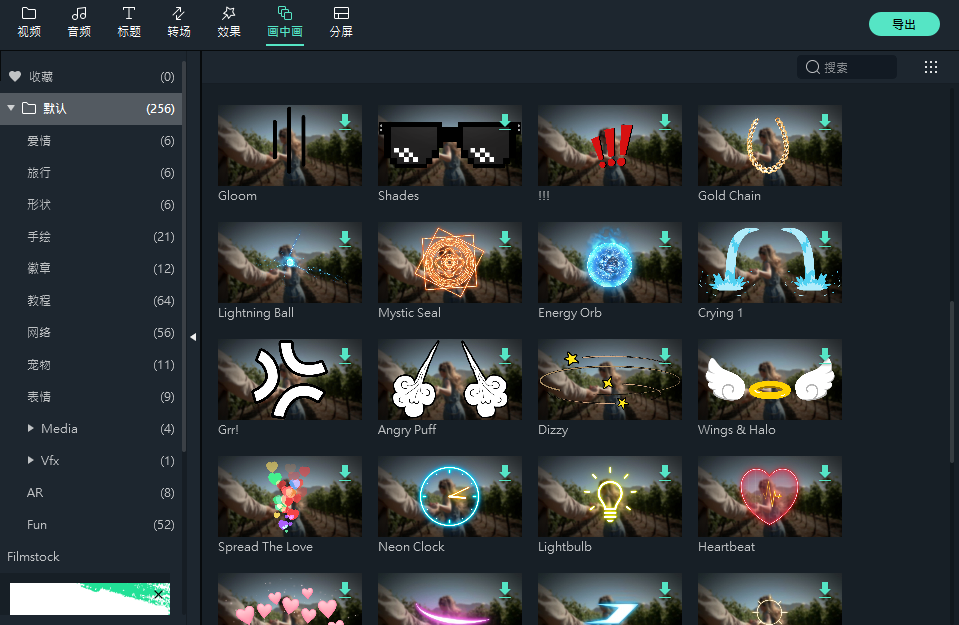Viewport: 959px width, 625px height.
Task: Select the Heartbeat thumbnail
Action: pos(770,497)
